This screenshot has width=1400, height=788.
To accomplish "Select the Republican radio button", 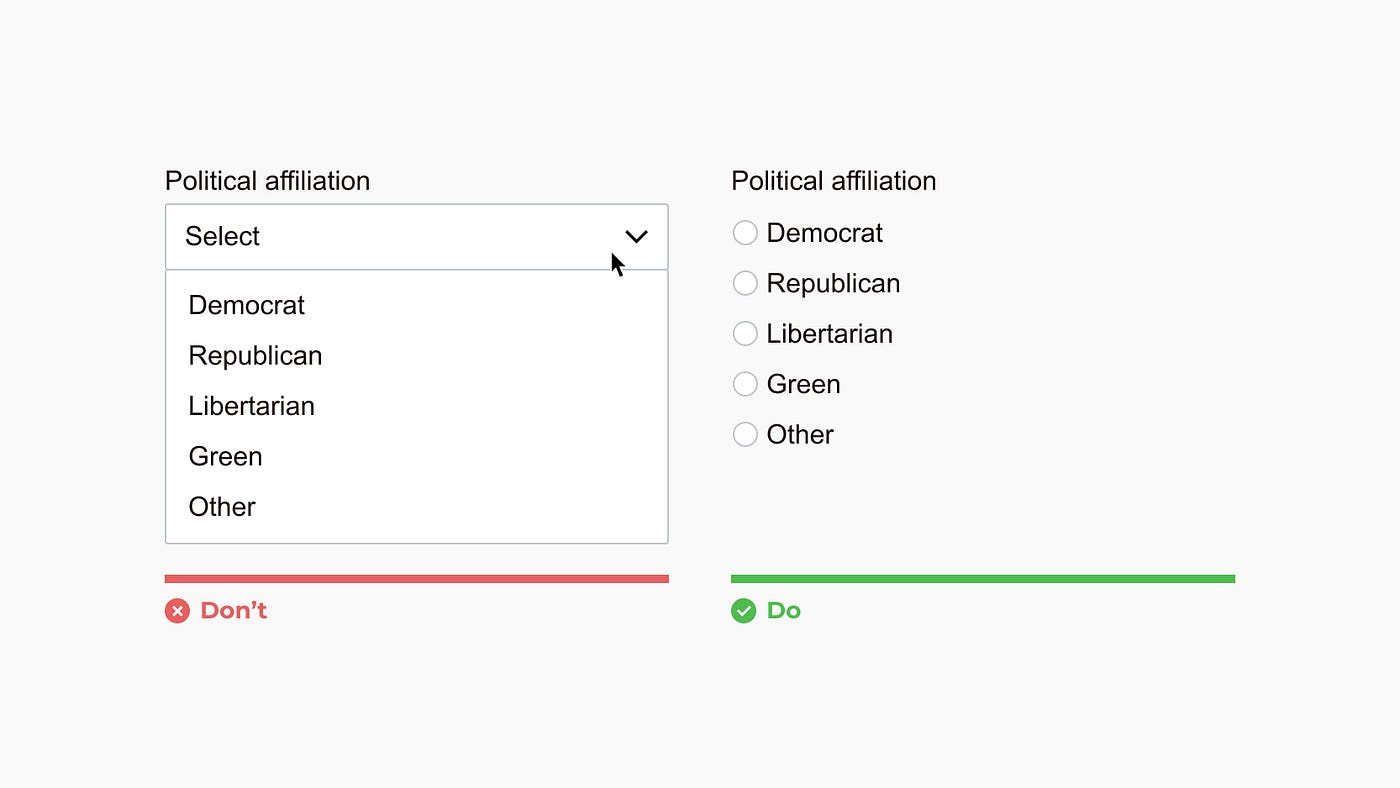I will tap(745, 283).
